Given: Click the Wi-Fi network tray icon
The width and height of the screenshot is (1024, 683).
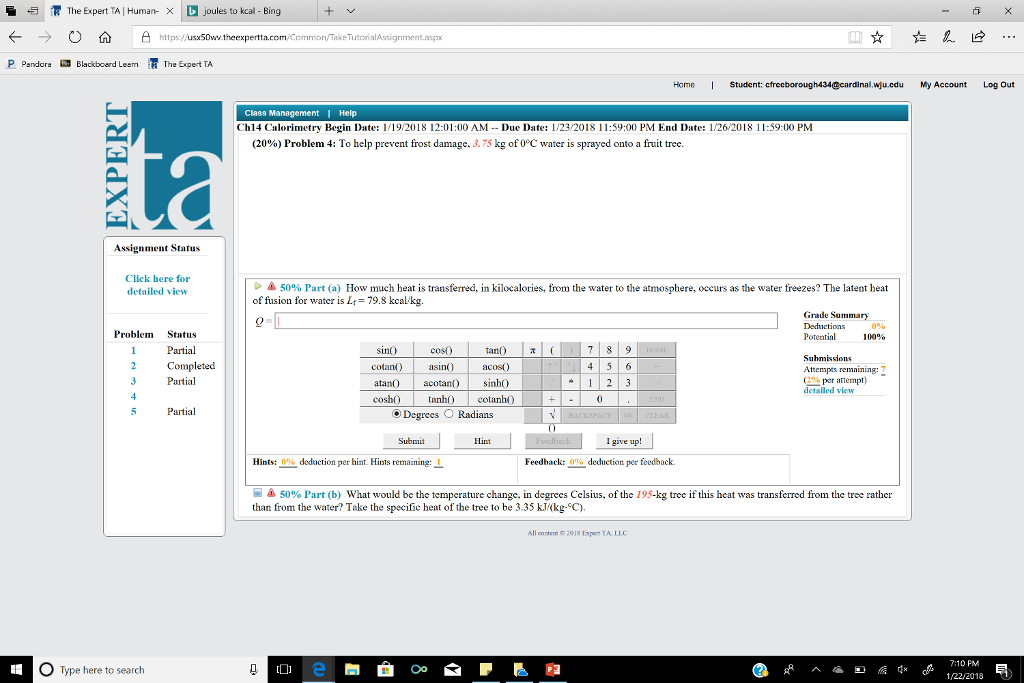Looking at the screenshot, I should pyautogui.click(x=882, y=669).
